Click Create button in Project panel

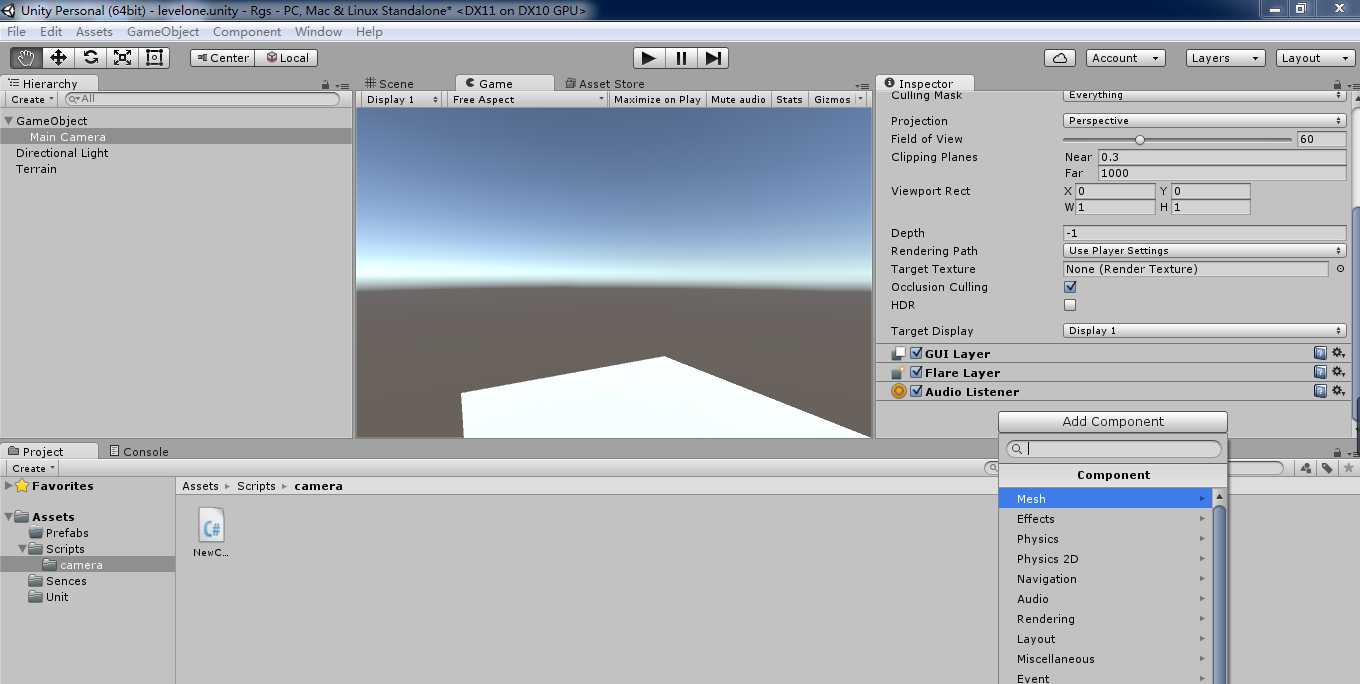33,468
